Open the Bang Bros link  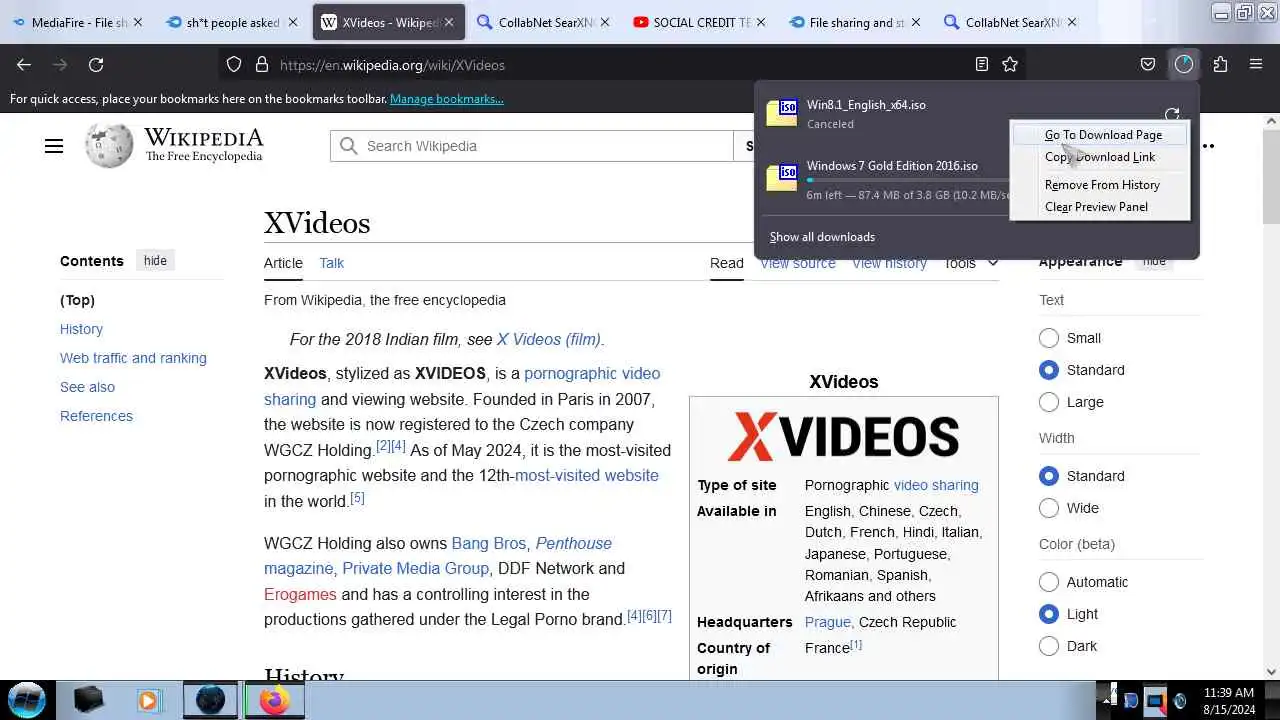pyautogui.click(x=488, y=543)
